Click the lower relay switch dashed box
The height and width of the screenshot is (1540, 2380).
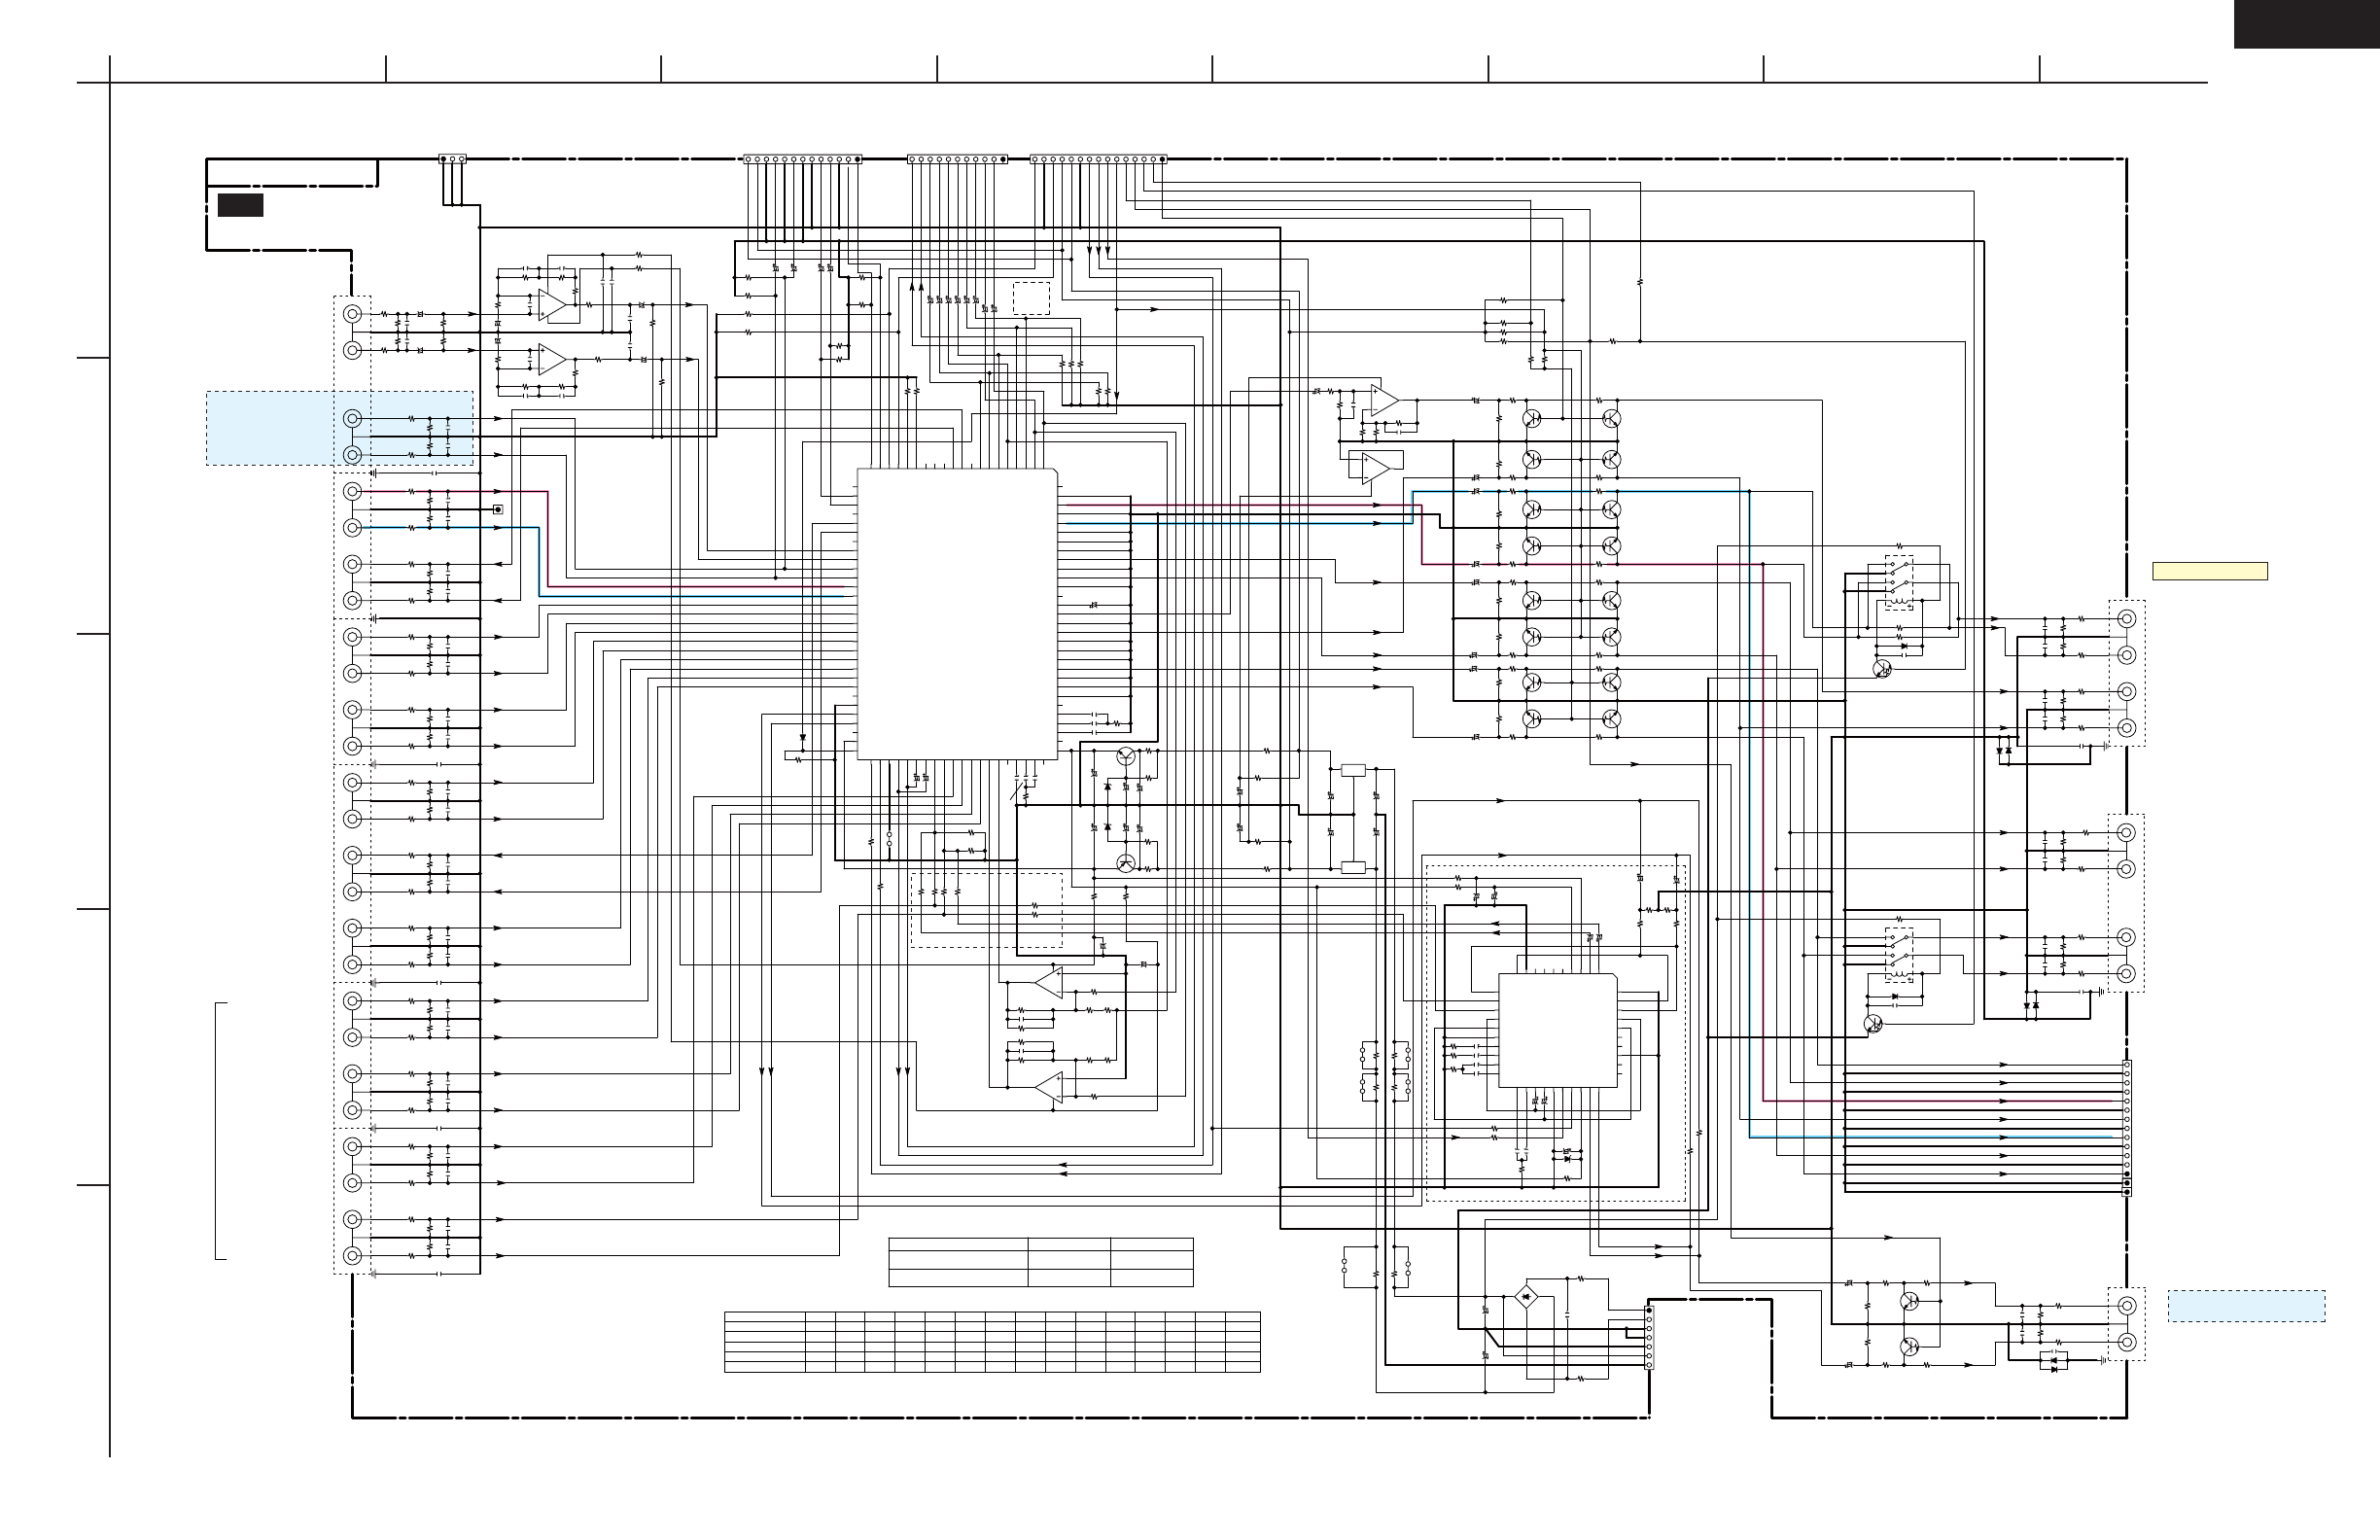pos(1898,956)
